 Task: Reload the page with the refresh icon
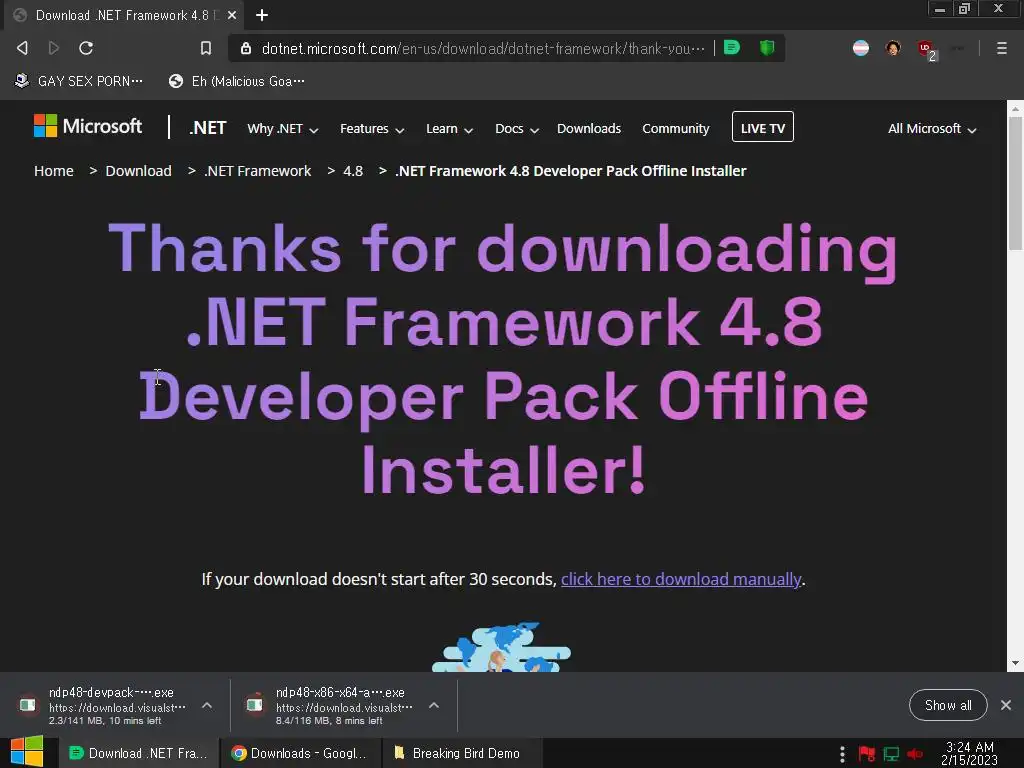coord(86,48)
